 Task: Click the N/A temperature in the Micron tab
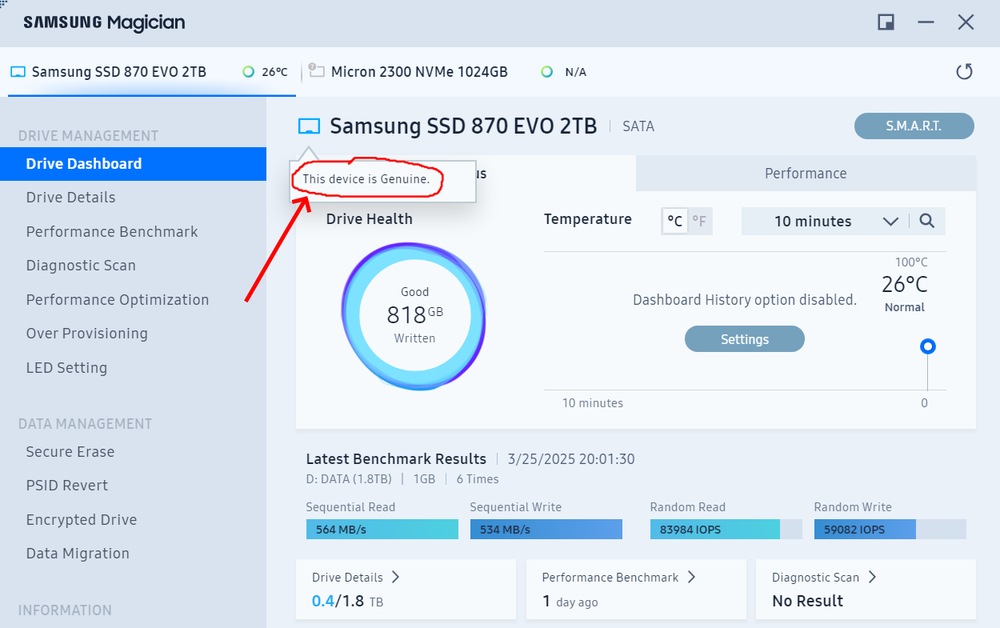coord(575,72)
